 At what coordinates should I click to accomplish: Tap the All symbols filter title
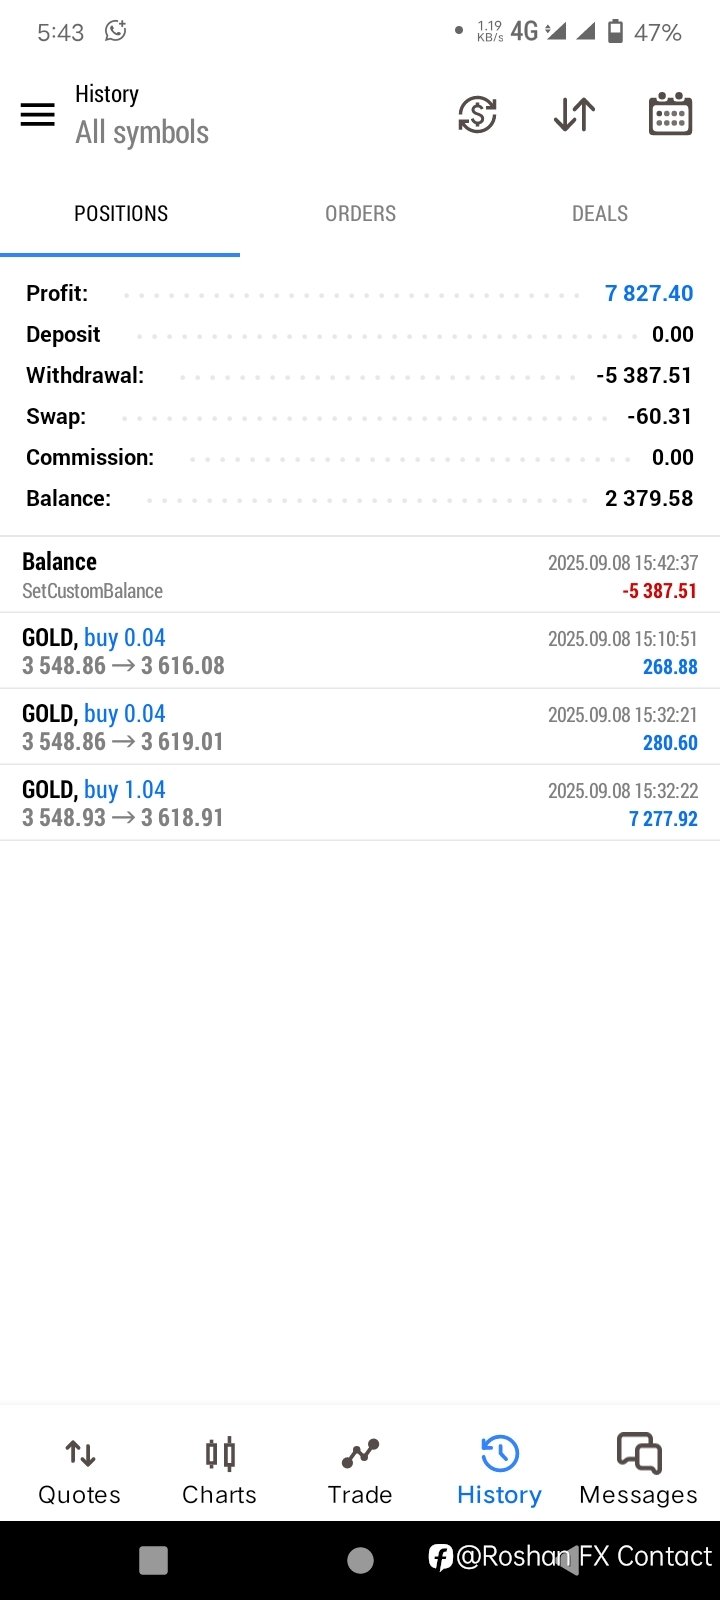click(x=142, y=133)
